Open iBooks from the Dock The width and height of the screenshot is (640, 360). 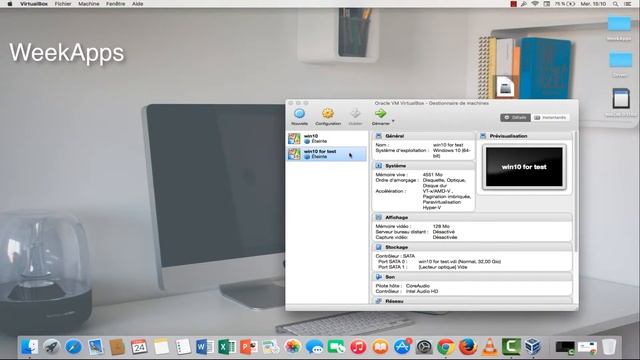coord(380,347)
